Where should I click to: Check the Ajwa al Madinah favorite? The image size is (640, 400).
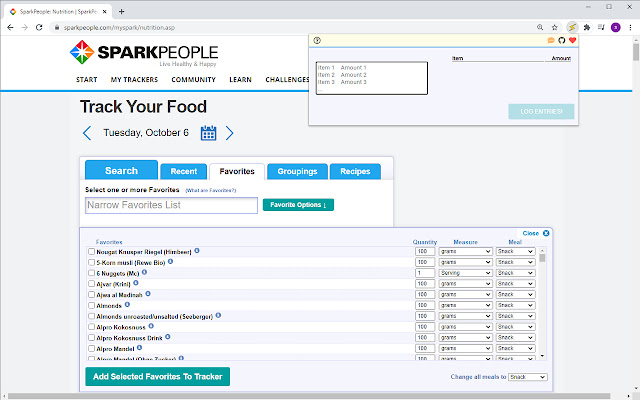pyautogui.click(x=91, y=294)
